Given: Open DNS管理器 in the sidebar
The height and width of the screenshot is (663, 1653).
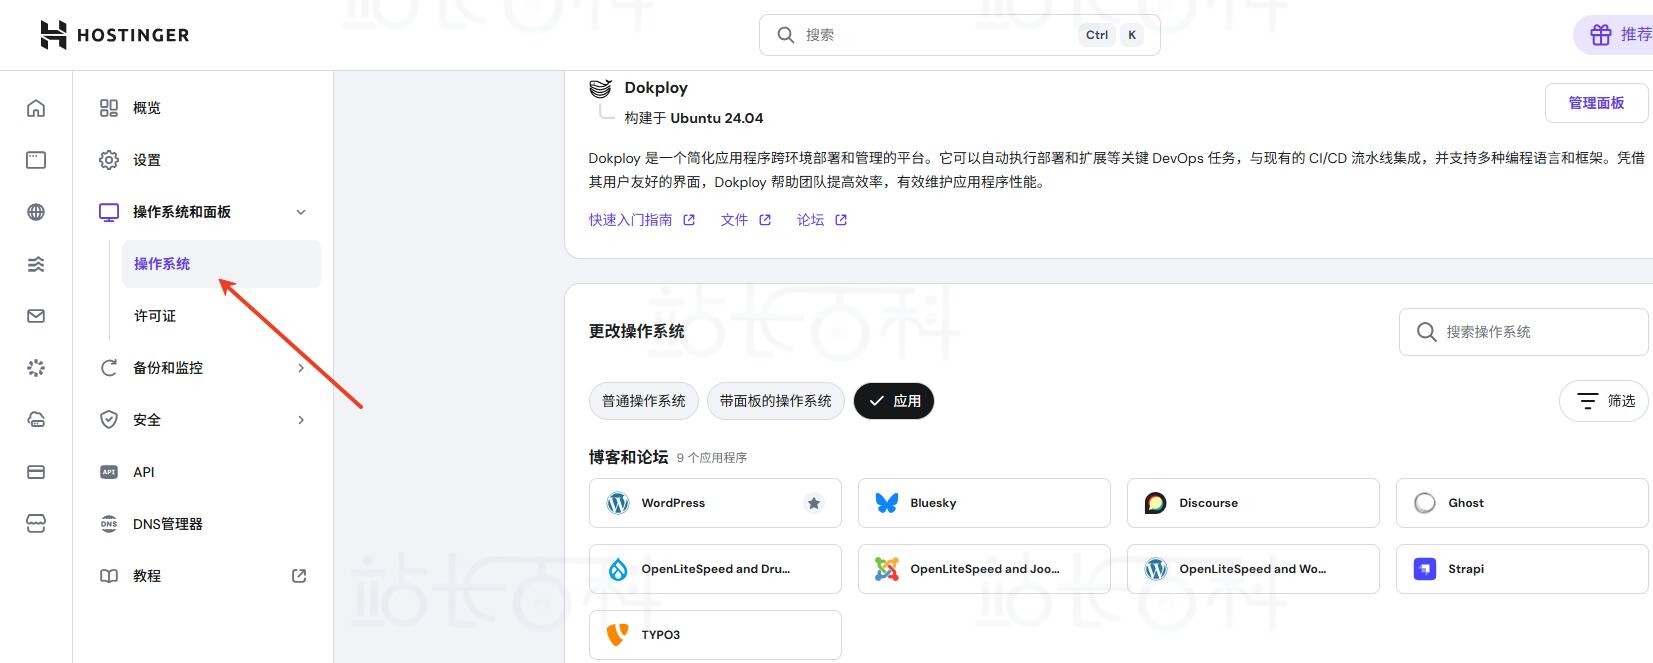Looking at the screenshot, I should pyautogui.click(x=167, y=524).
